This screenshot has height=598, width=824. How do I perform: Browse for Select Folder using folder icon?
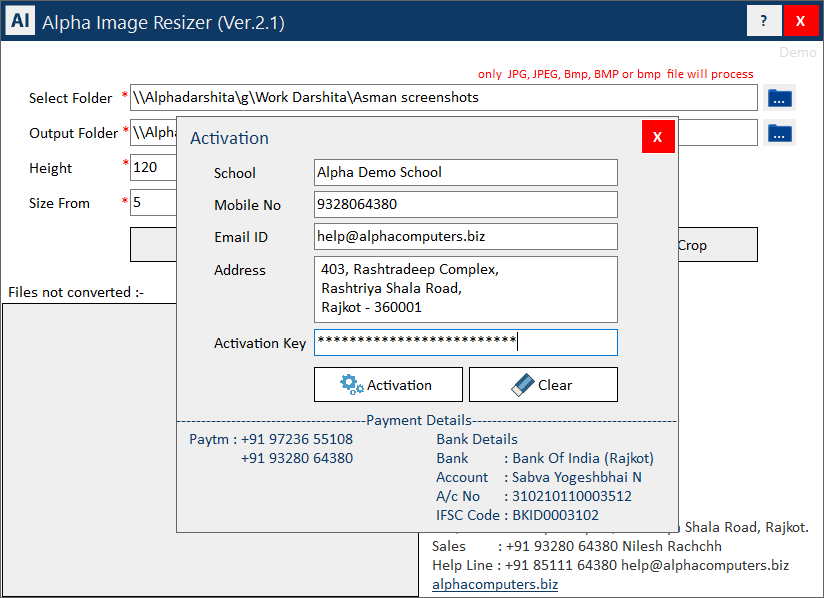780,98
